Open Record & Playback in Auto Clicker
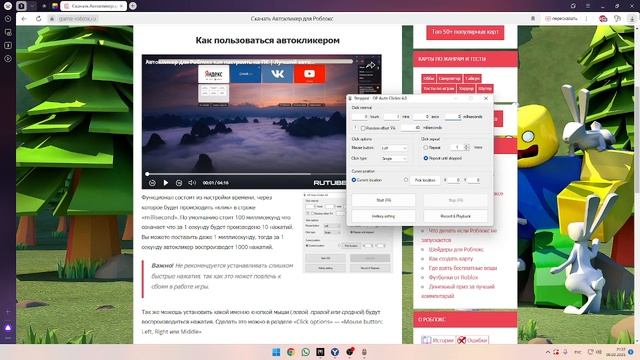 (456, 216)
